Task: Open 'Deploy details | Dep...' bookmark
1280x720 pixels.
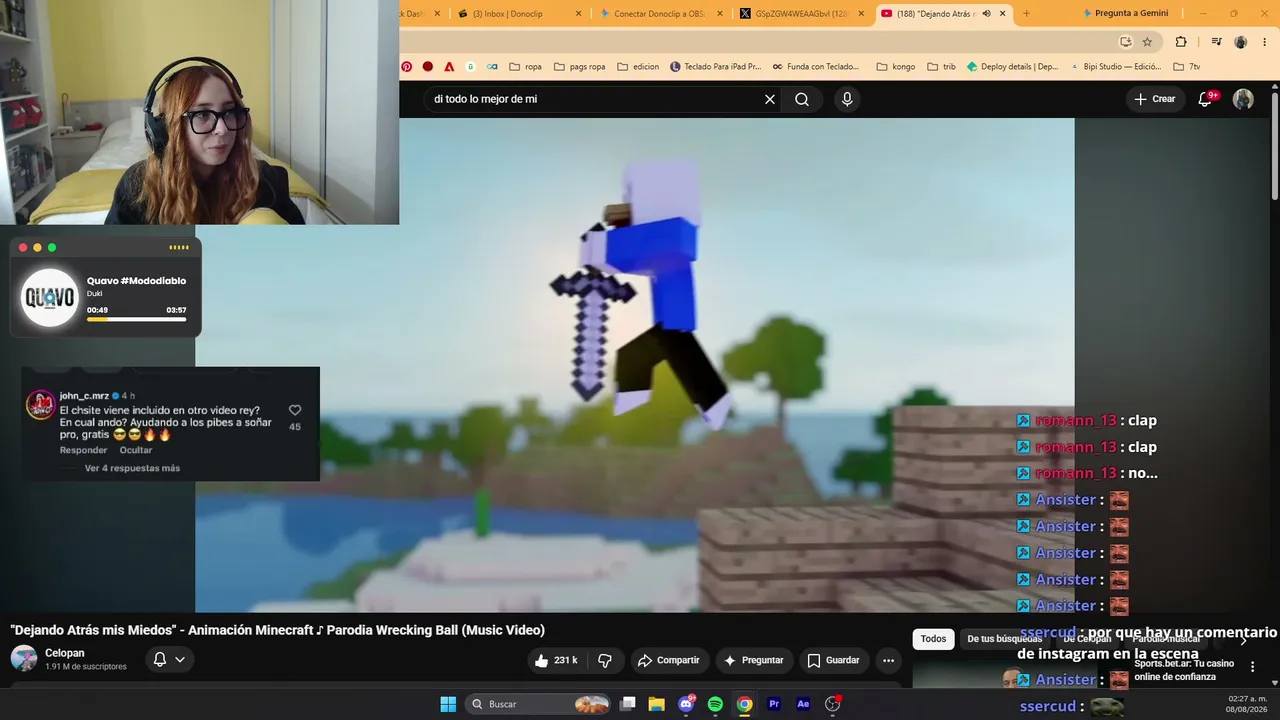Action: (x=1012, y=67)
